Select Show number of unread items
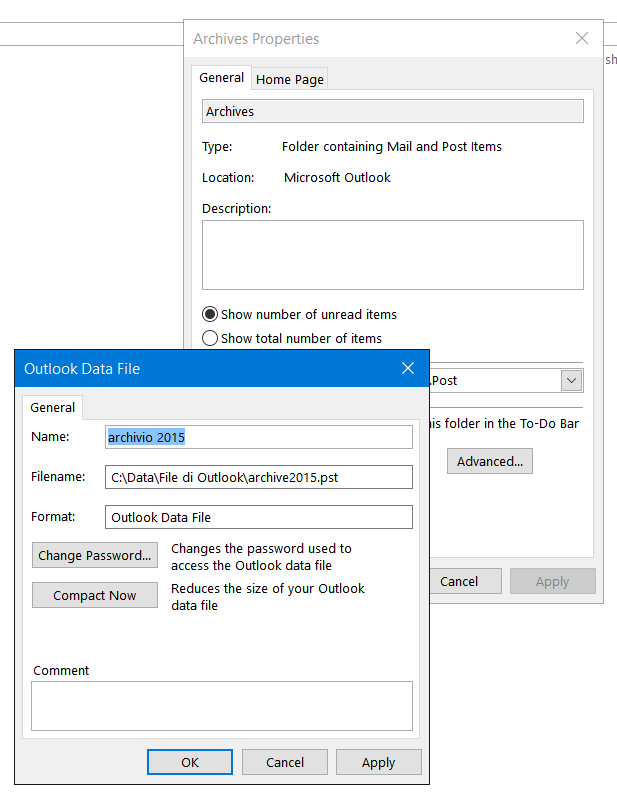 click(x=210, y=314)
